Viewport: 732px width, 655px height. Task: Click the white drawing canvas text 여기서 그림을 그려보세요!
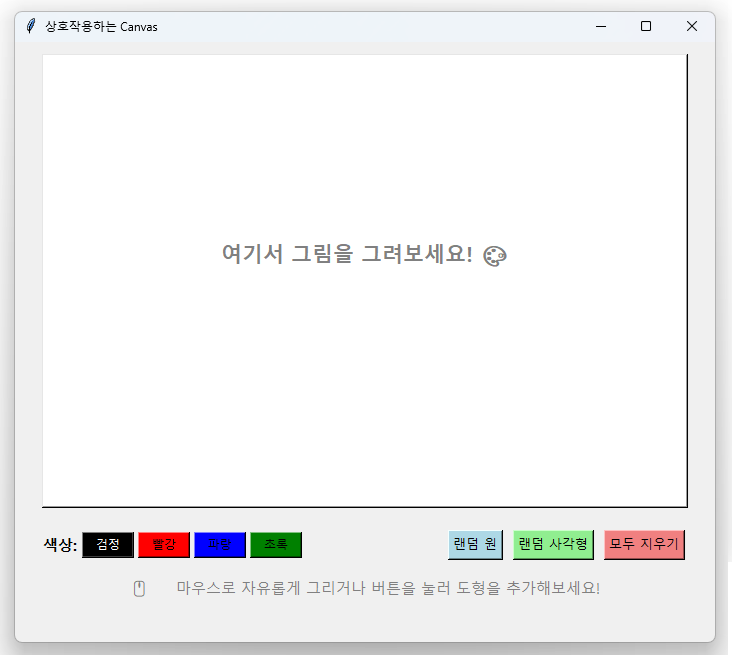347,254
